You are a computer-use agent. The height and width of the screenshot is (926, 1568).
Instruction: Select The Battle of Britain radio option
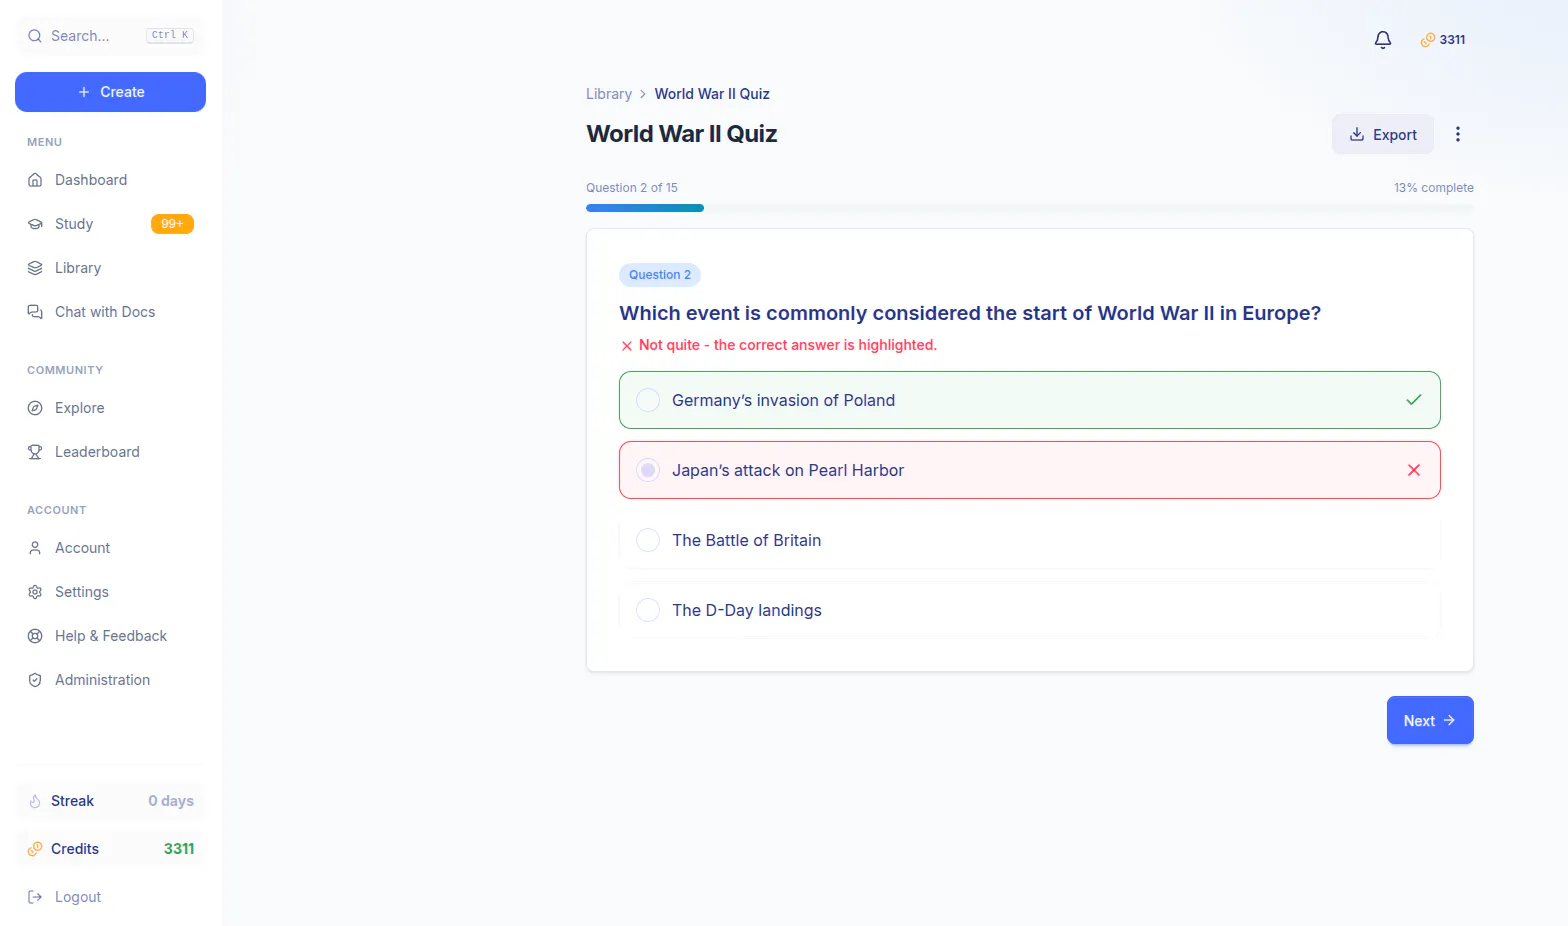click(x=648, y=540)
